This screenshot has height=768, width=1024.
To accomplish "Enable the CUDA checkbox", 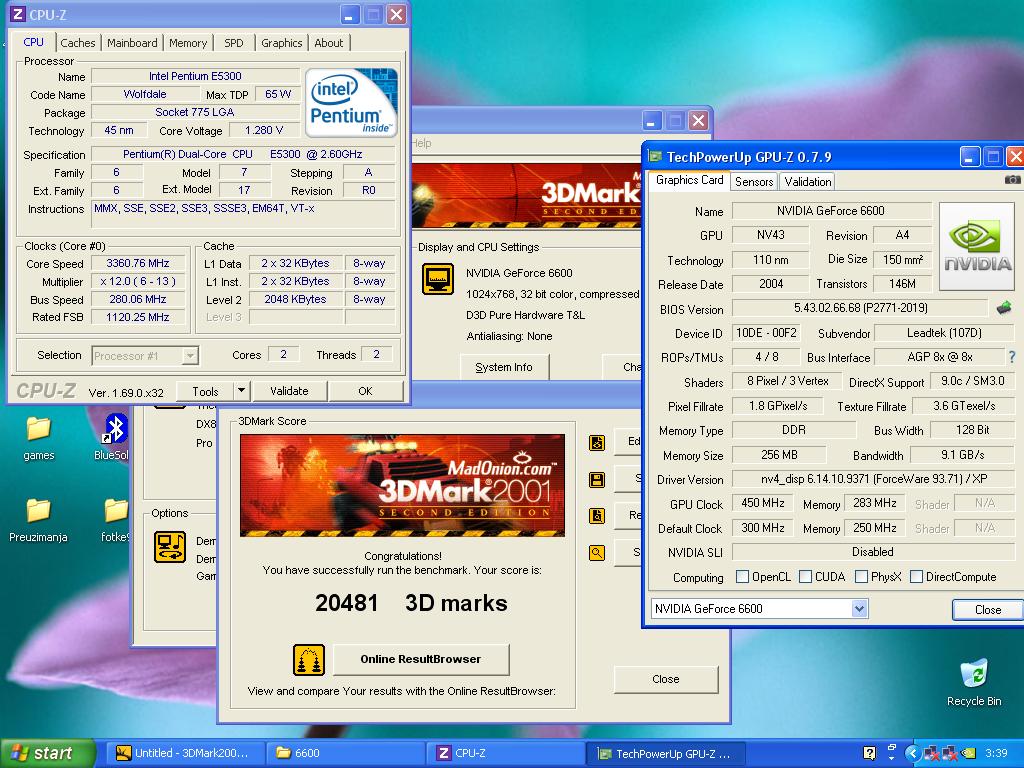I will 805,577.
